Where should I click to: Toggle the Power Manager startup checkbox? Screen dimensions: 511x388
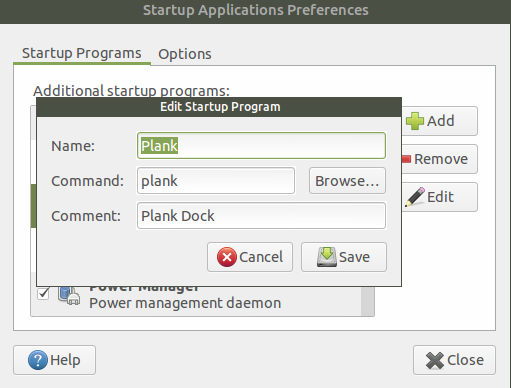pyautogui.click(x=43, y=294)
